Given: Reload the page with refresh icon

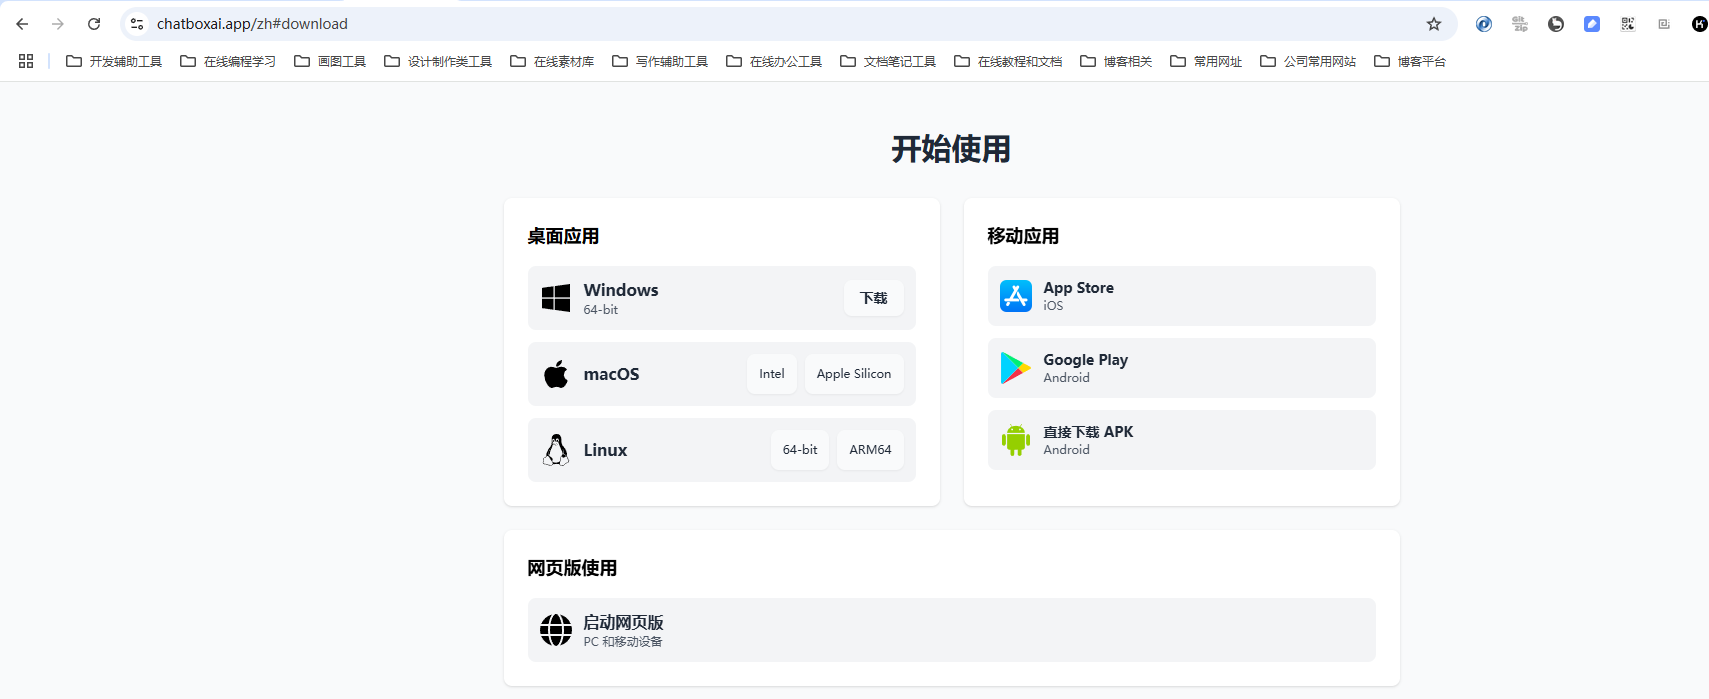Looking at the screenshot, I should click(x=94, y=24).
